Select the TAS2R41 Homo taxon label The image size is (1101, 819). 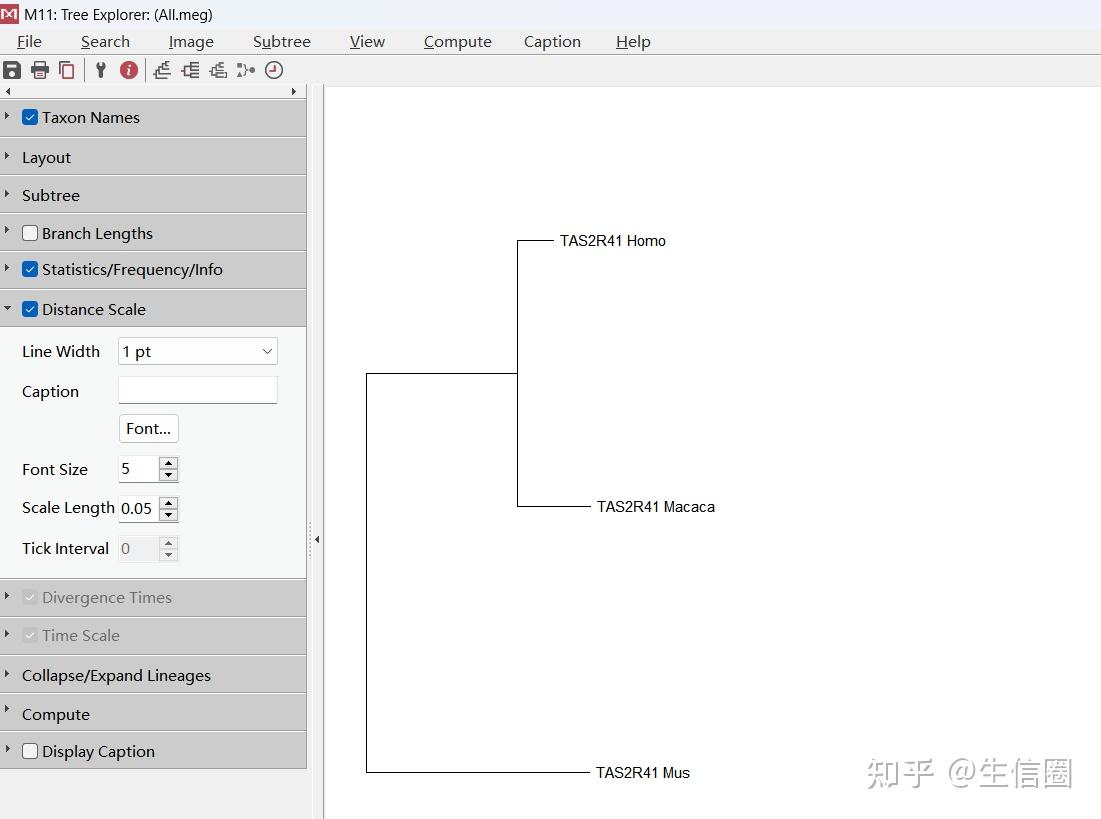click(612, 241)
